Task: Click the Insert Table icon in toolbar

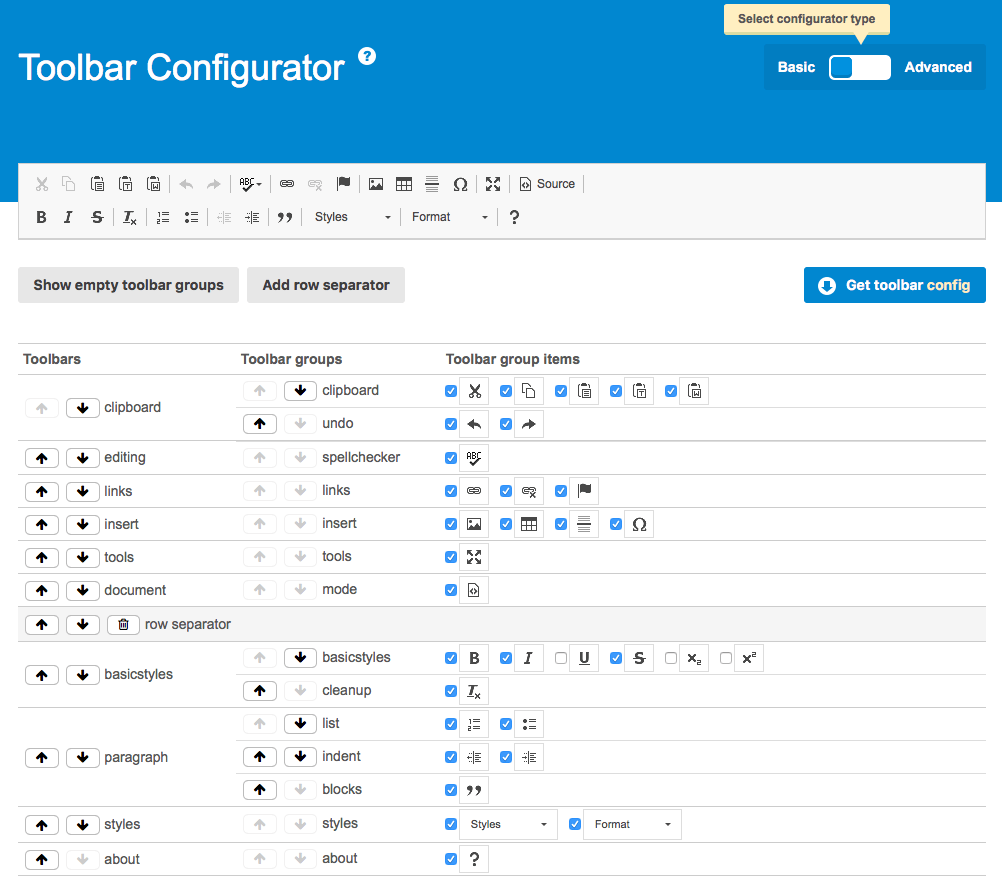Action: (x=404, y=184)
